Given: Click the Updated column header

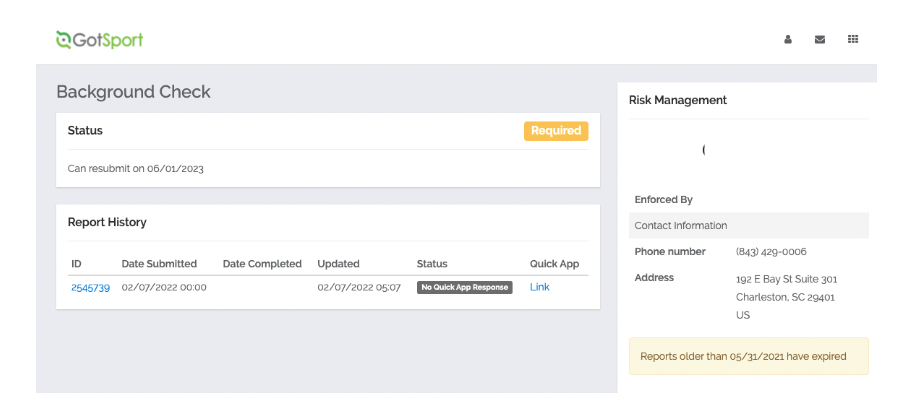Looking at the screenshot, I should click(x=338, y=264).
